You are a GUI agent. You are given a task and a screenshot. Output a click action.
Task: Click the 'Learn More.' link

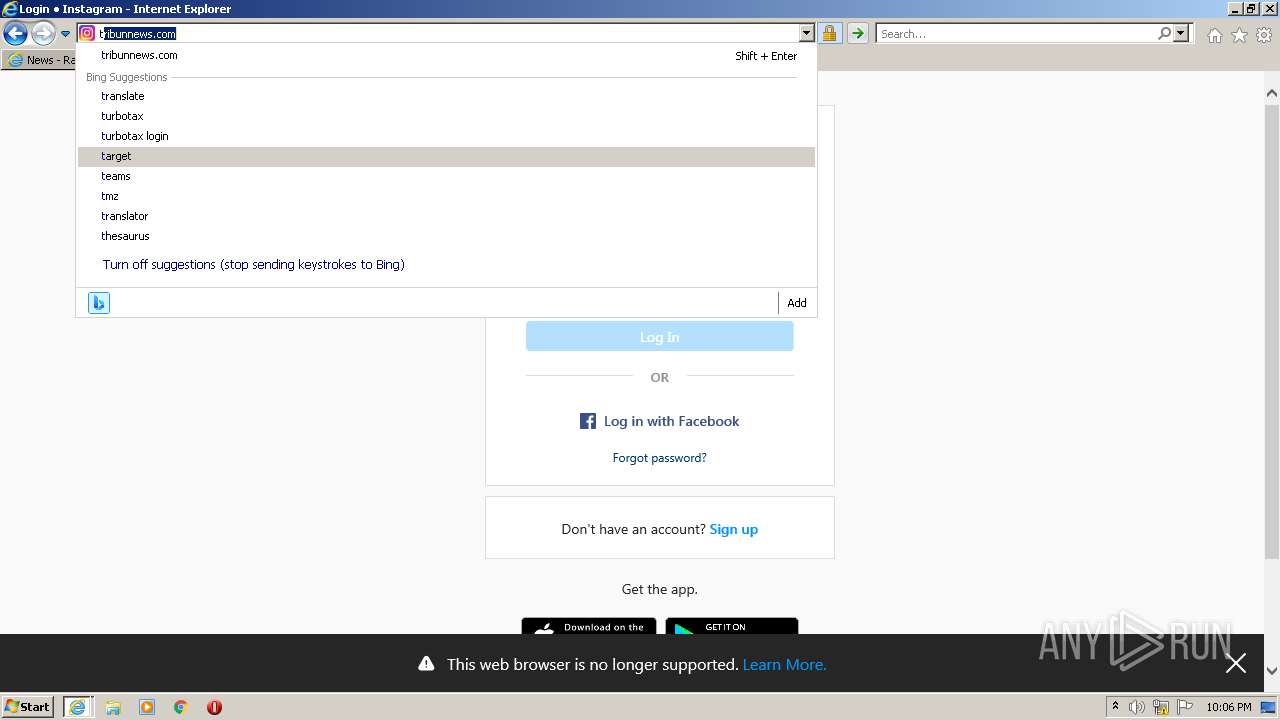(x=784, y=664)
